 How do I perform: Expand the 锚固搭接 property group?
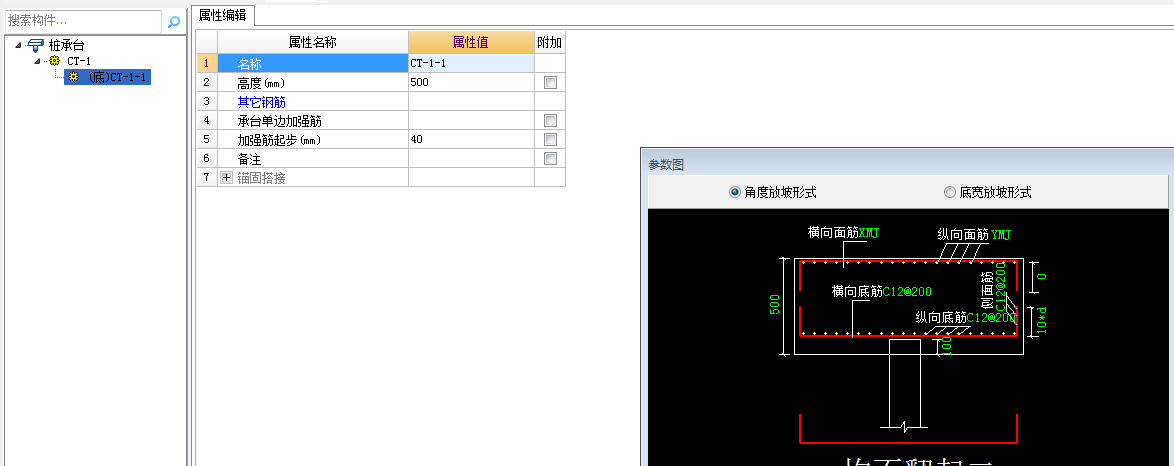click(227, 178)
